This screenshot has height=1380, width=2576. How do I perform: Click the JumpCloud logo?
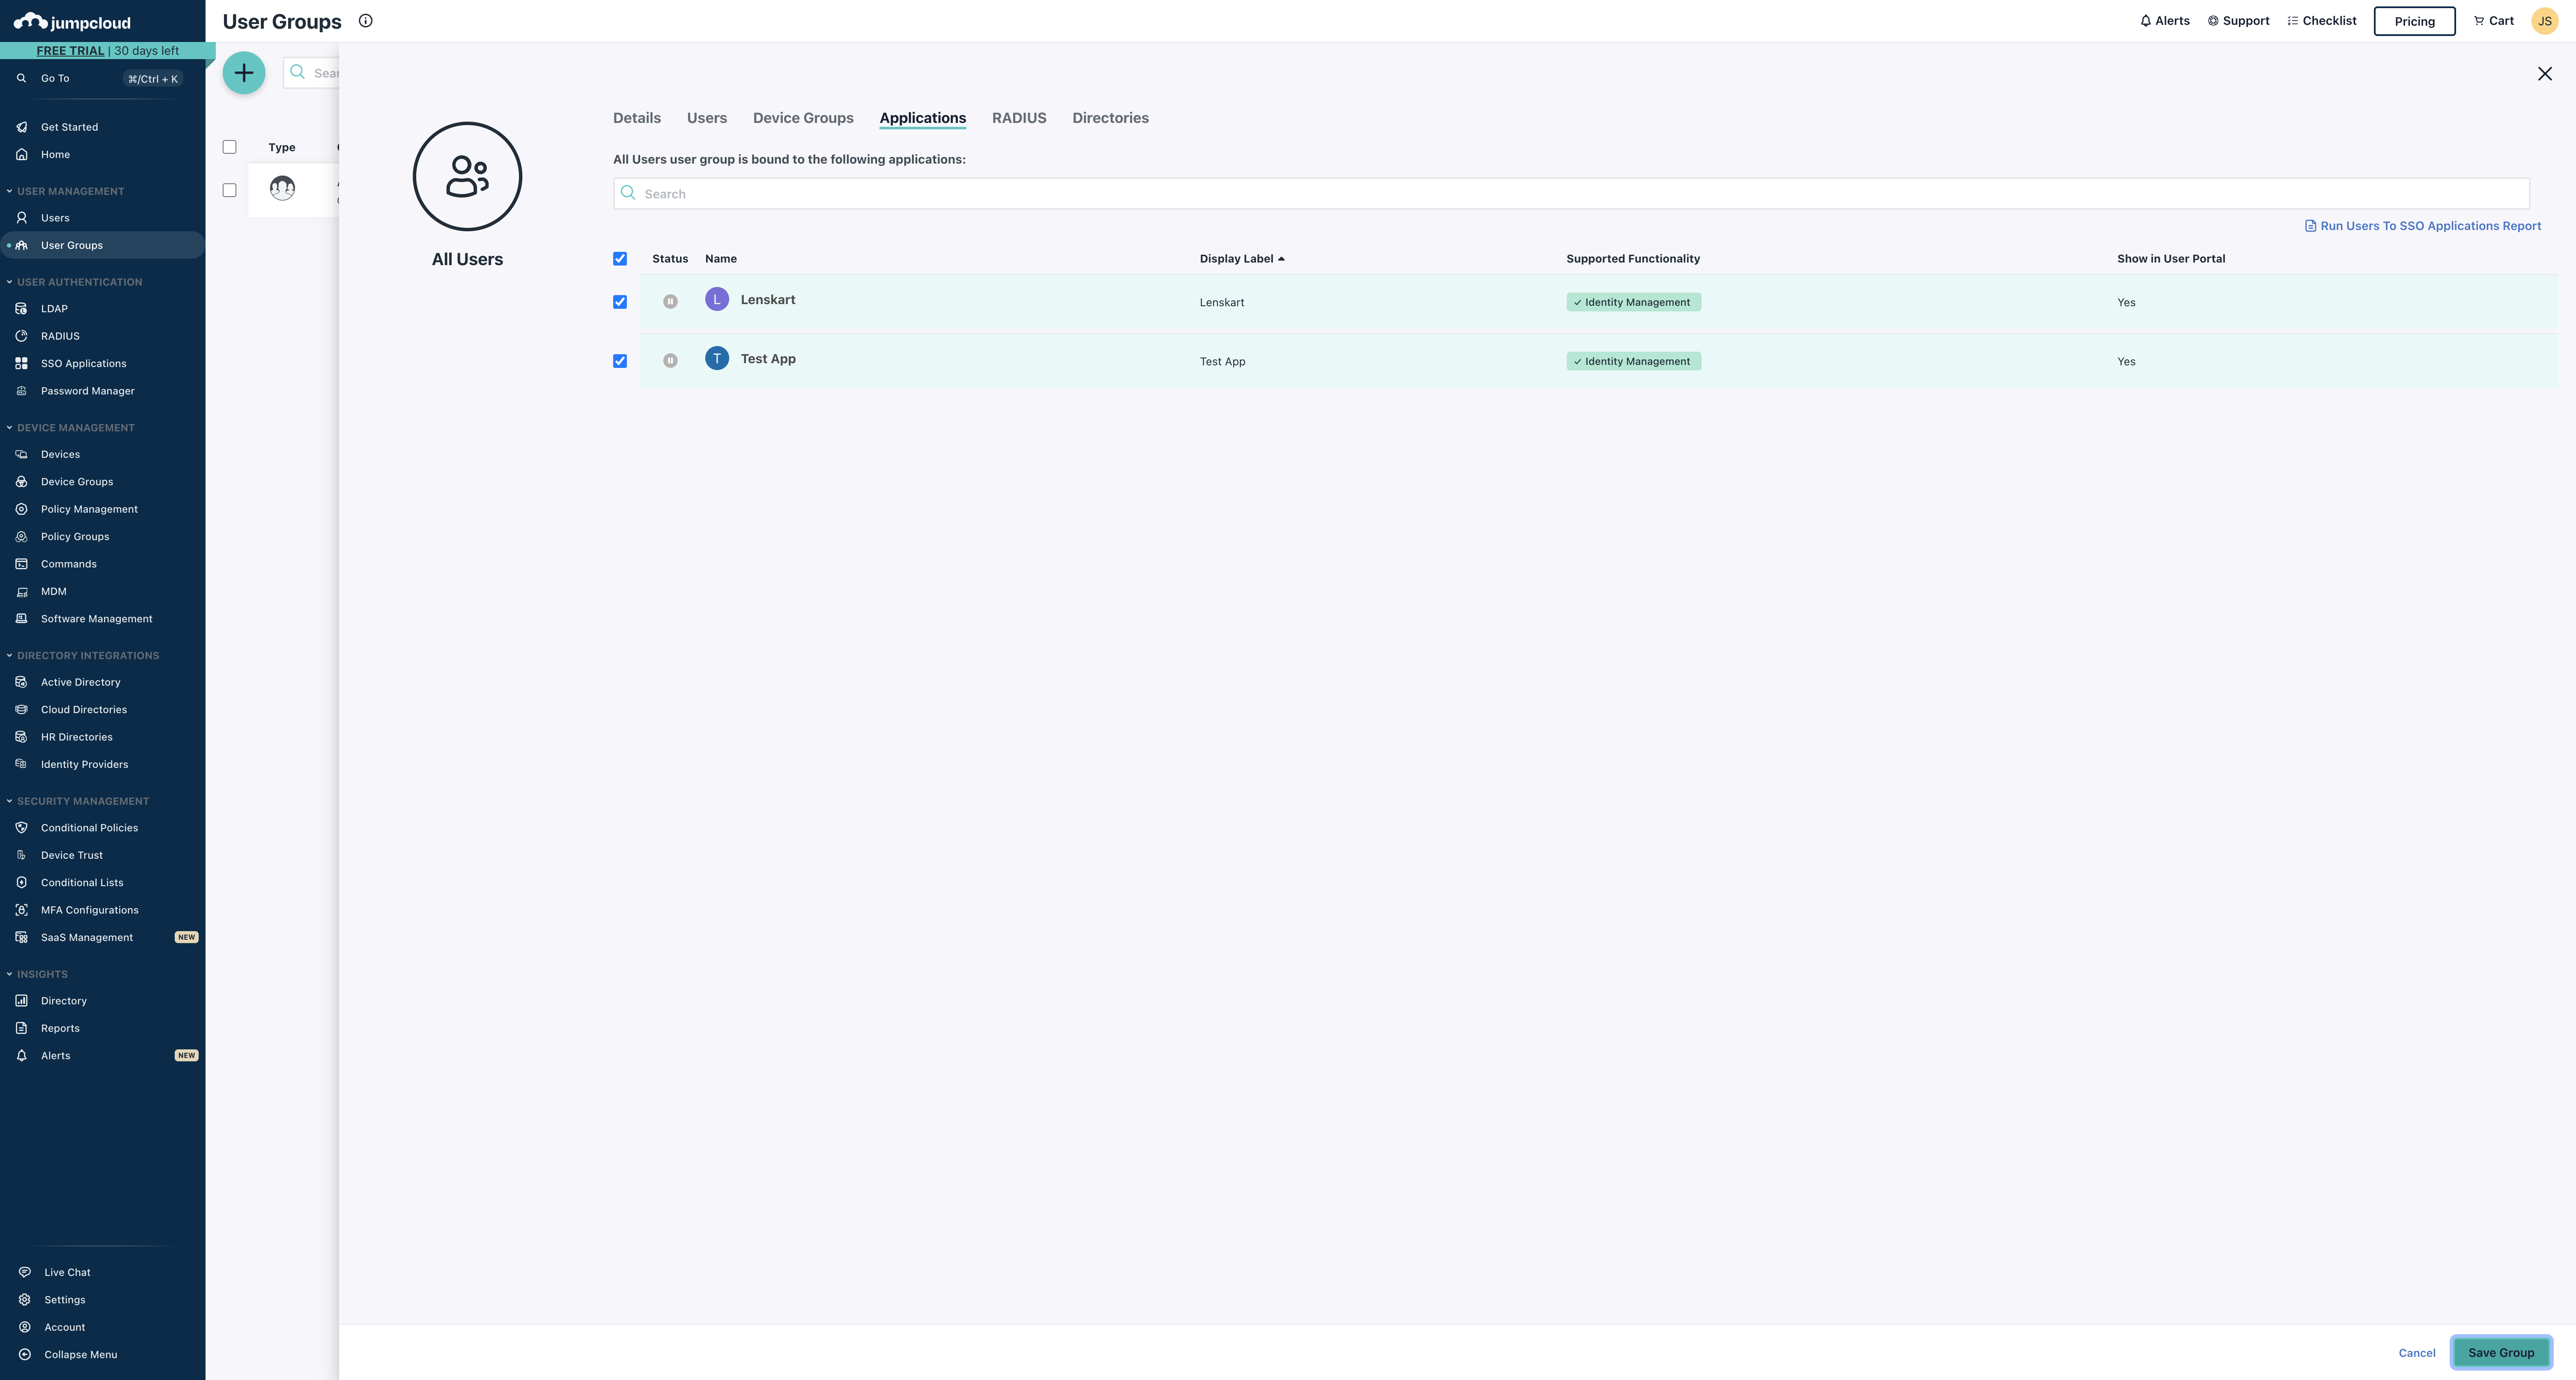[x=72, y=22]
